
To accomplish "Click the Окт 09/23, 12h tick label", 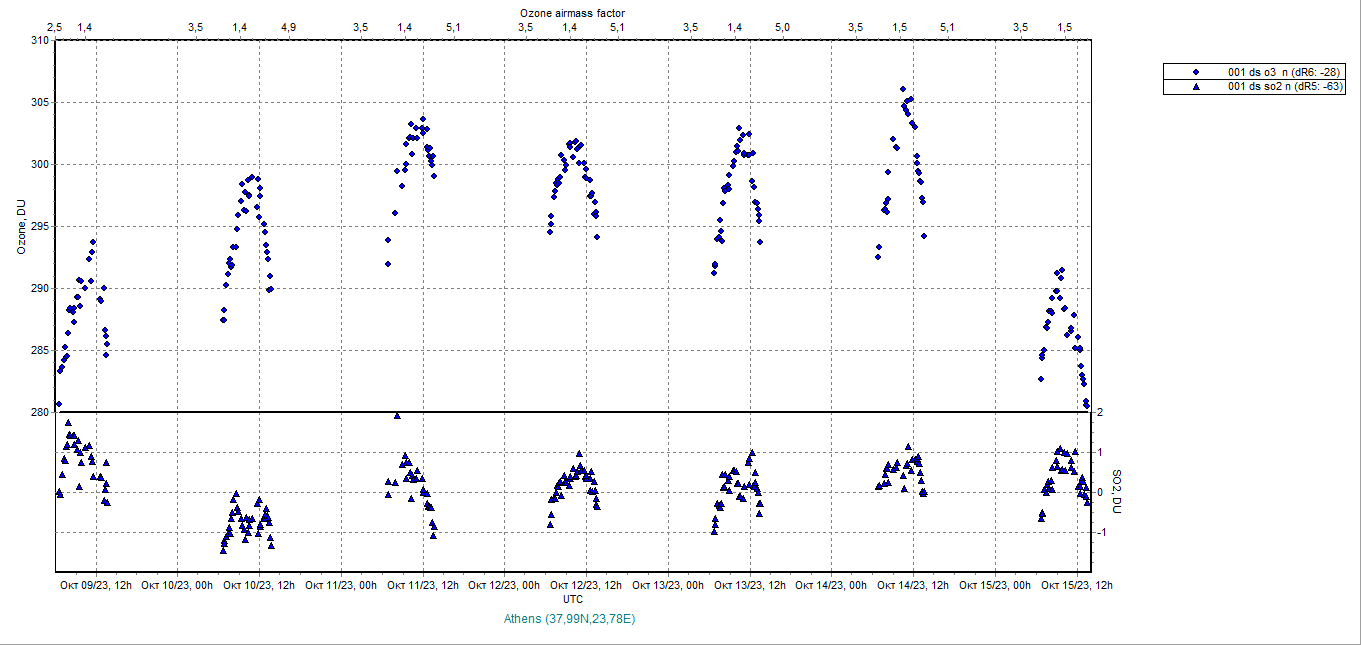I will click(x=96, y=585).
